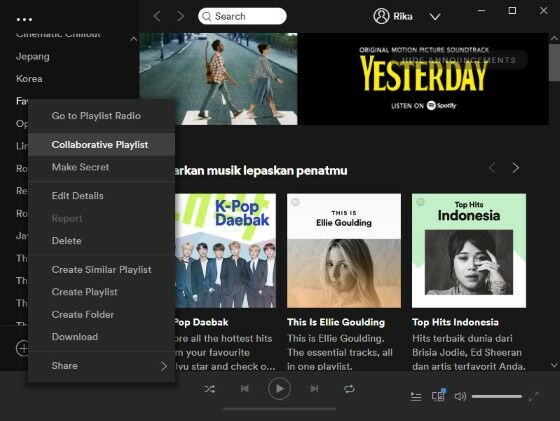
Task: Choose Collaborative Playlist option
Action: click(x=101, y=144)
